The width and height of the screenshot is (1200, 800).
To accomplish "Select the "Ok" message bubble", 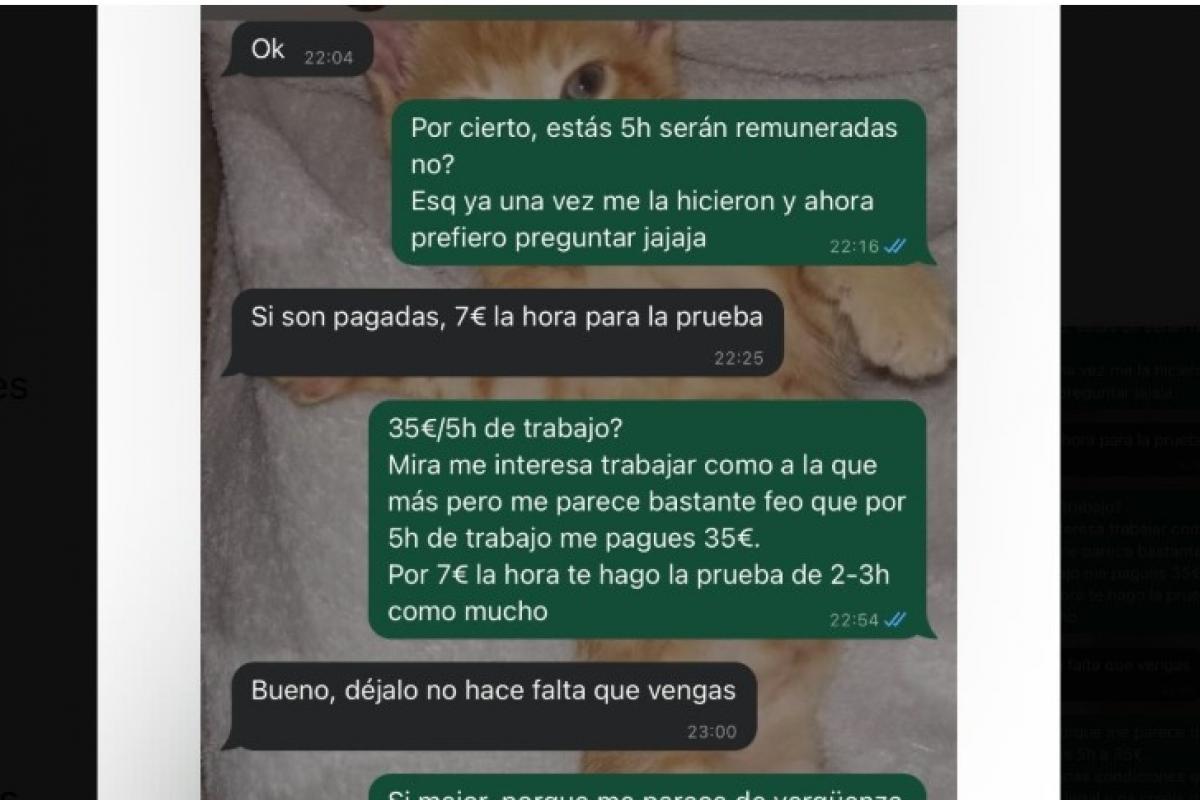I will click(x=295, y=50).
